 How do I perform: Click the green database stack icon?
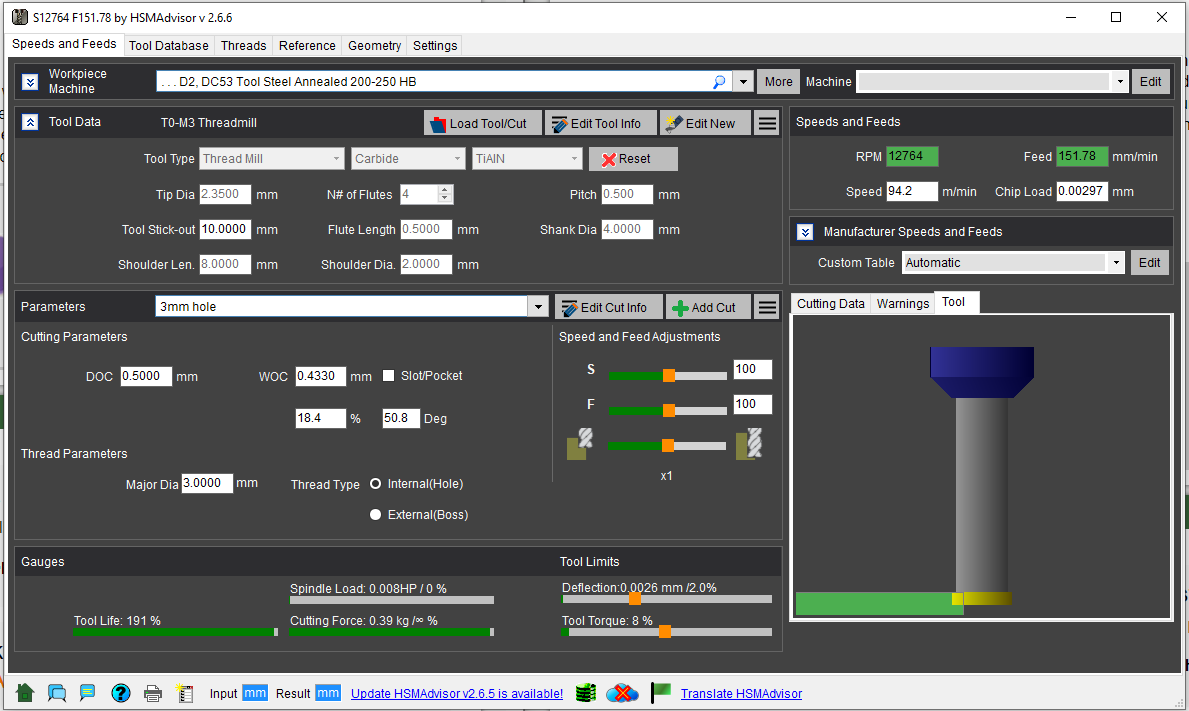pyautogui.click(x=586, y=693)
